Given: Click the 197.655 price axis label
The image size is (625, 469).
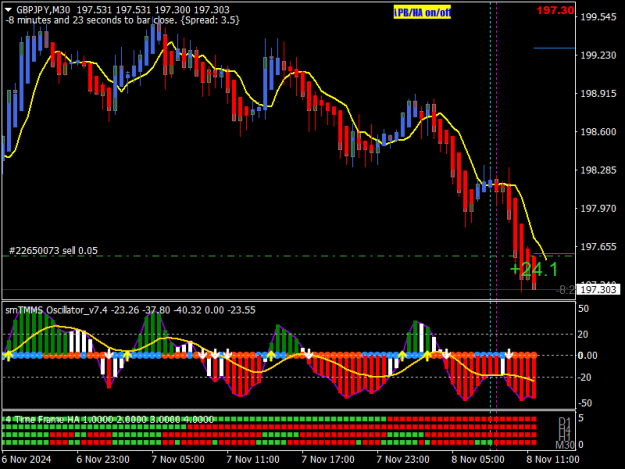Looking at the screenshot, I should [x=598, y=247].
